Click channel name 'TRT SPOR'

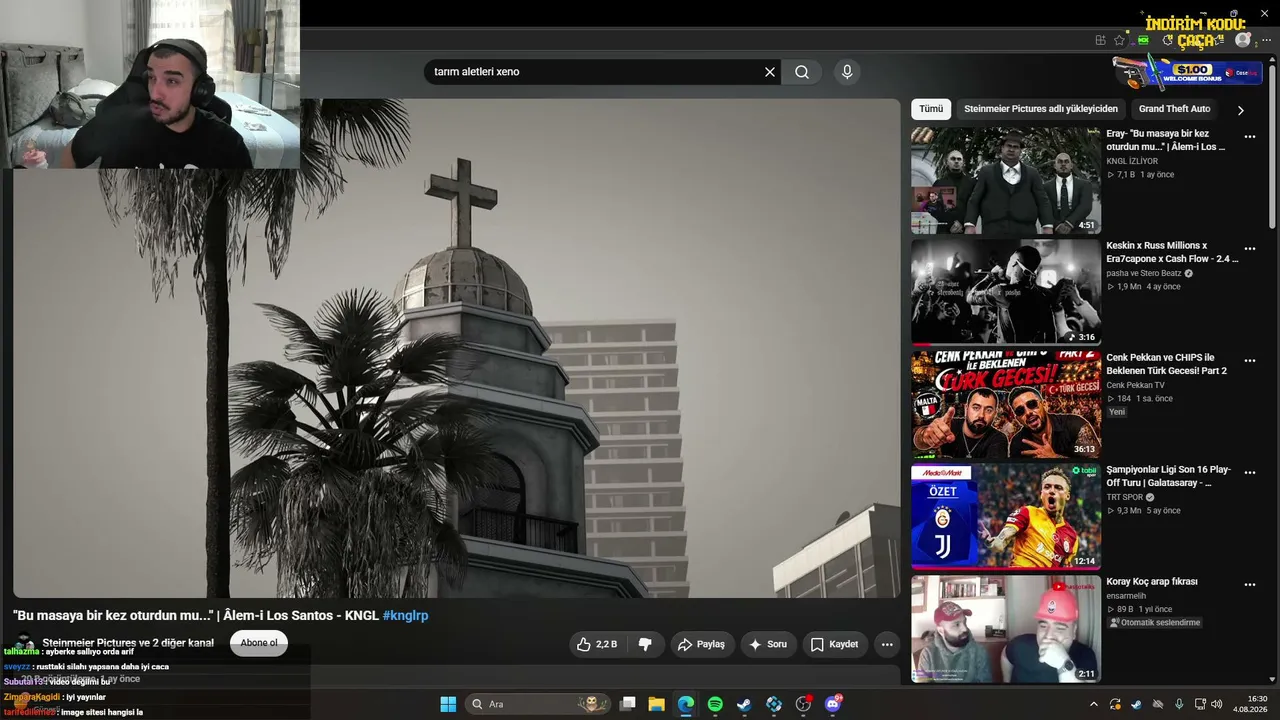(x=1125, y=497)
